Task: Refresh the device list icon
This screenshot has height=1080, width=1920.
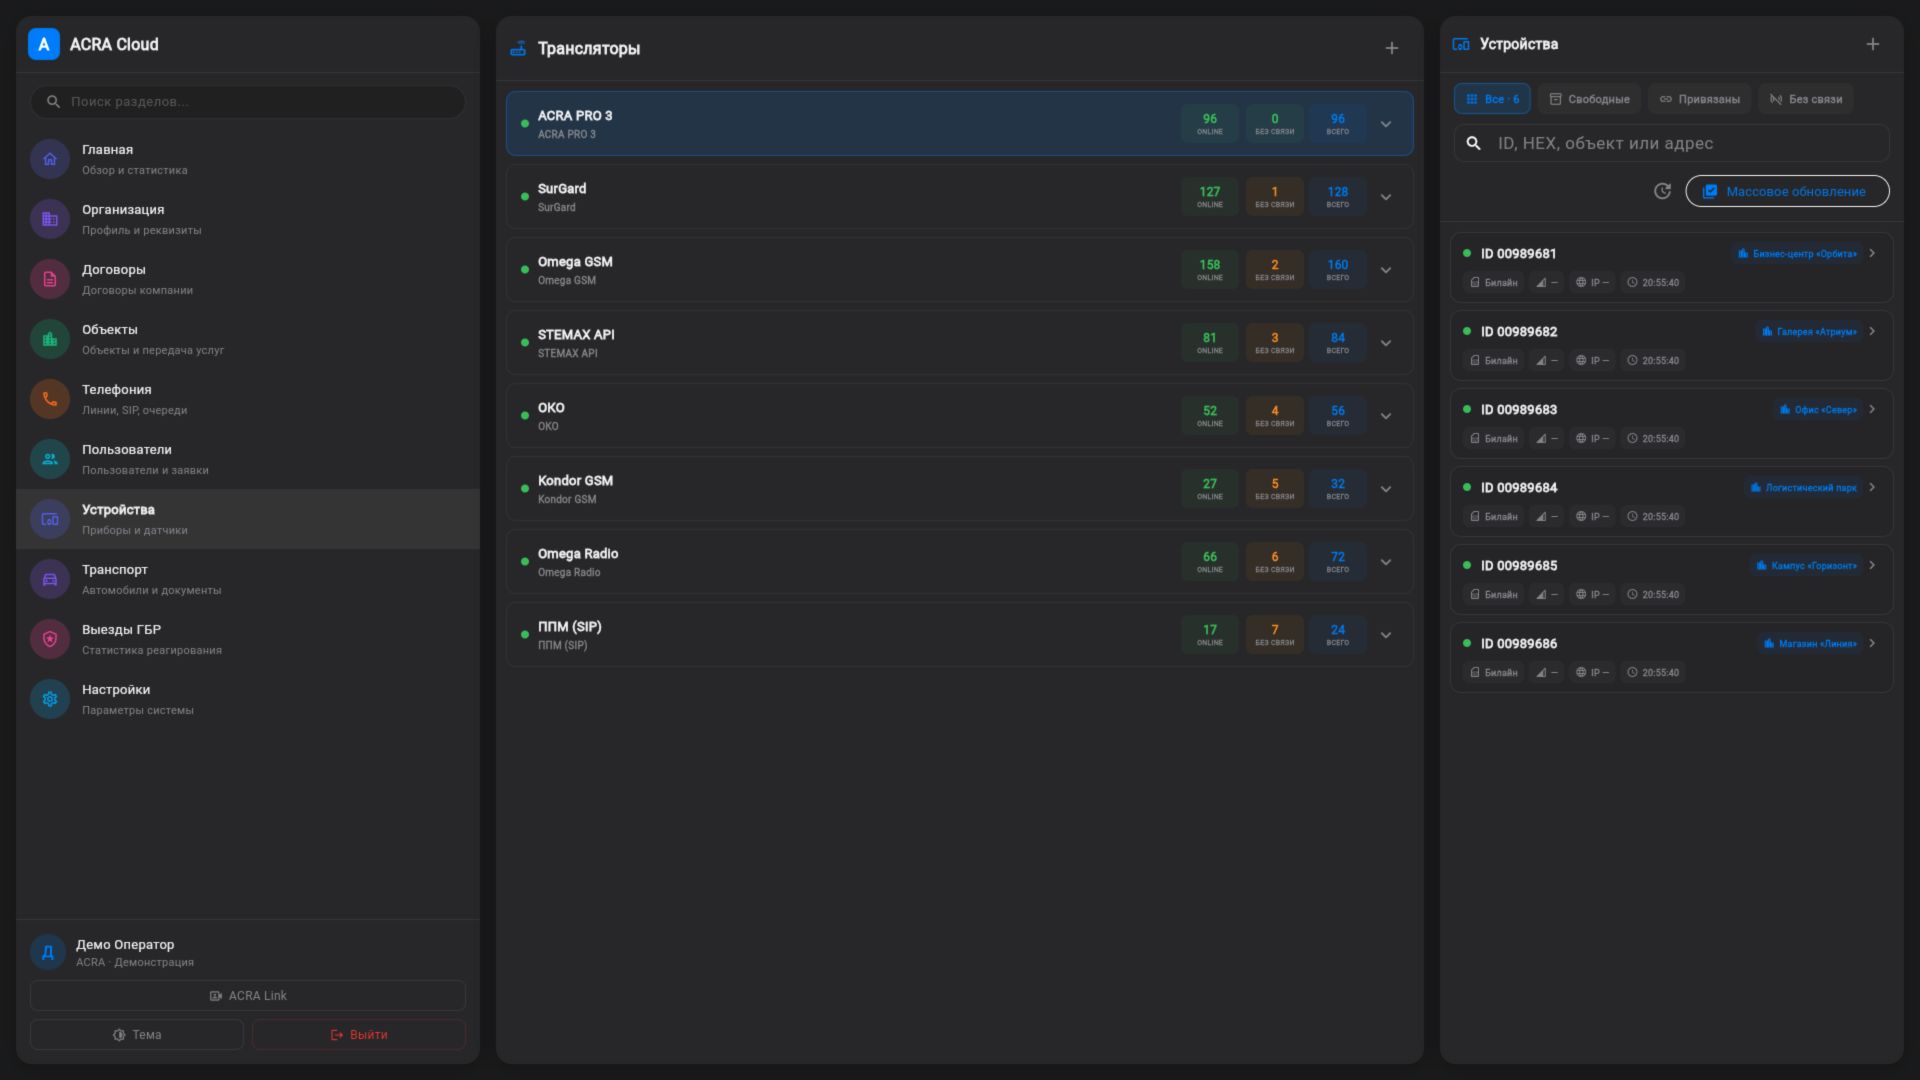Action: [1662, 191]
